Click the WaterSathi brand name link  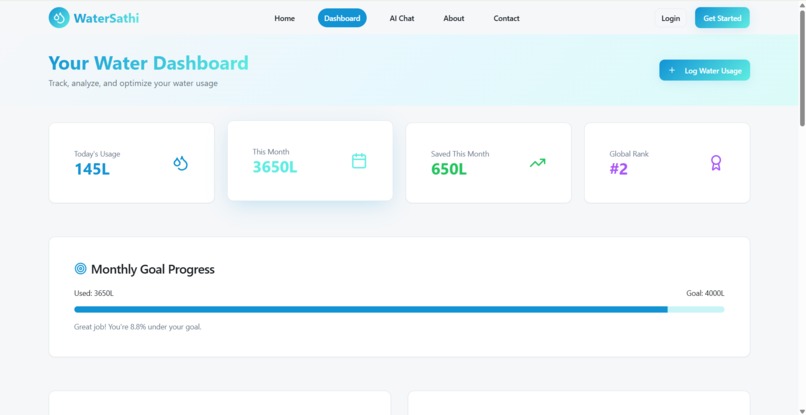pos(106,18)
